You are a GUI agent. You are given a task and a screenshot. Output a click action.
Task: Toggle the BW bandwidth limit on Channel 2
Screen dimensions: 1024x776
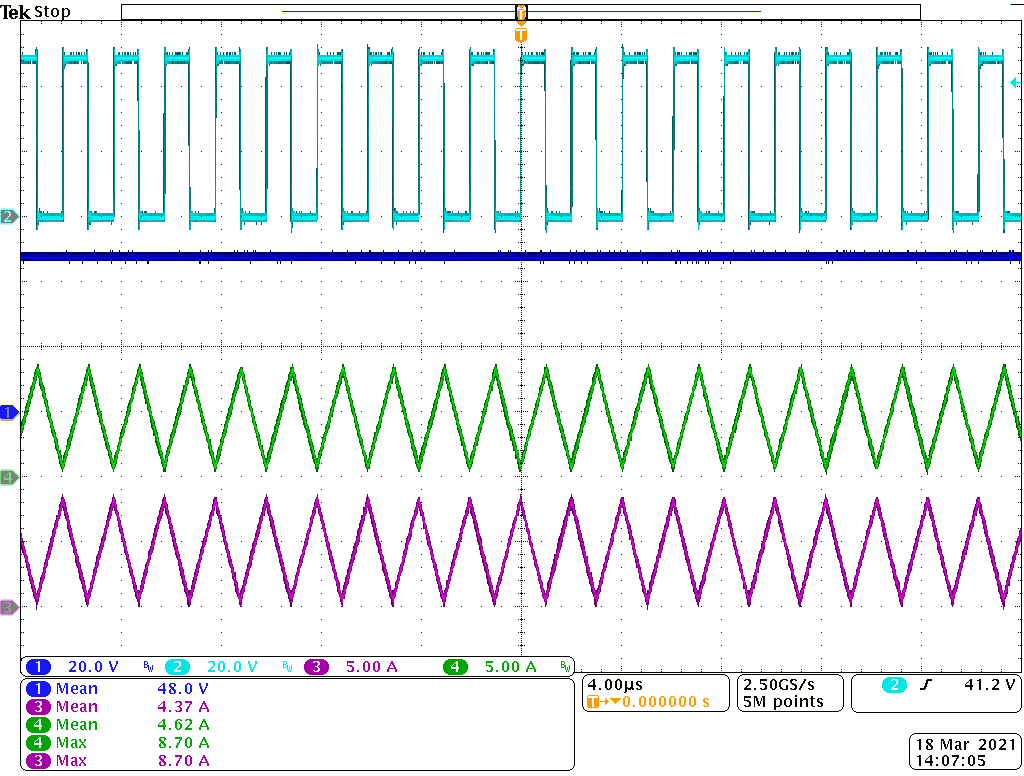(x=285, y=666)
